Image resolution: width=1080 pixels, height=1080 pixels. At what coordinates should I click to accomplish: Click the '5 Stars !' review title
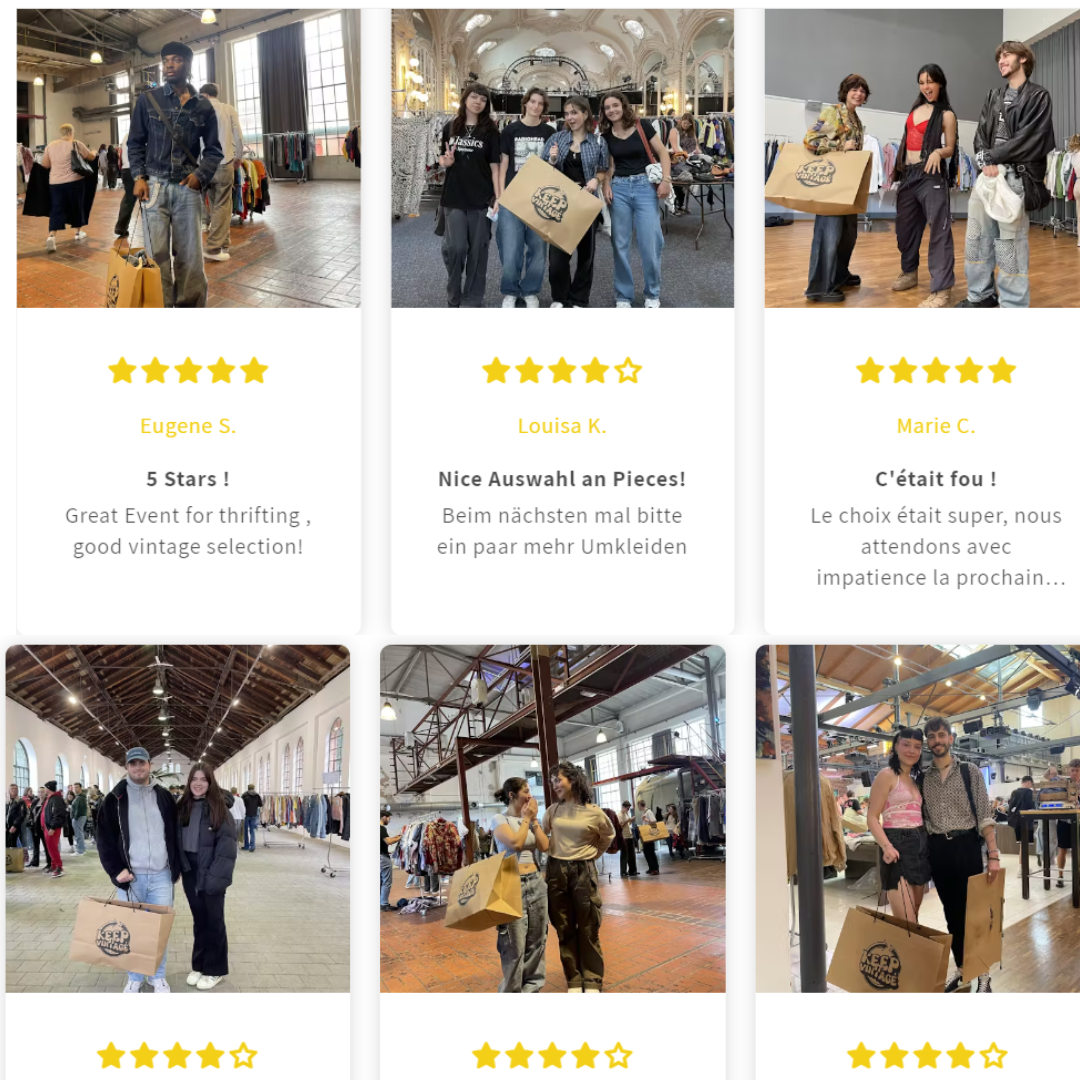point(188,479)
